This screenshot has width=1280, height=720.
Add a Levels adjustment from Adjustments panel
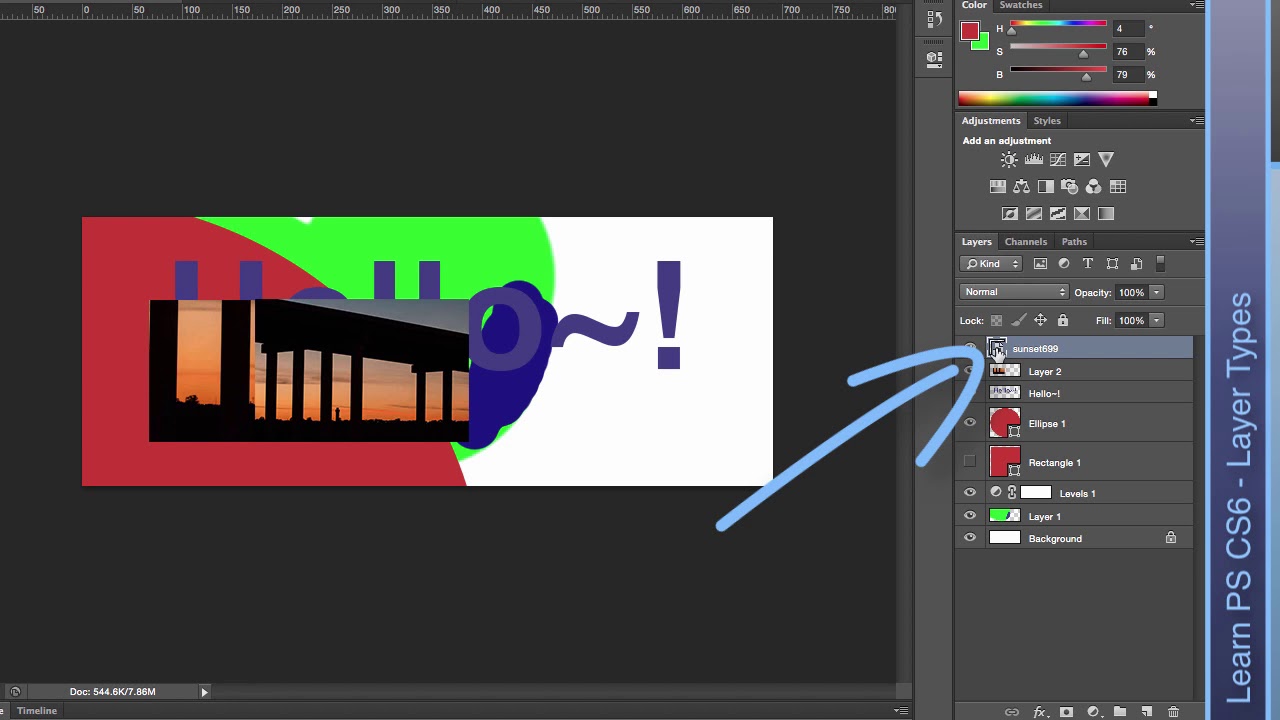tap(1034, 160)
